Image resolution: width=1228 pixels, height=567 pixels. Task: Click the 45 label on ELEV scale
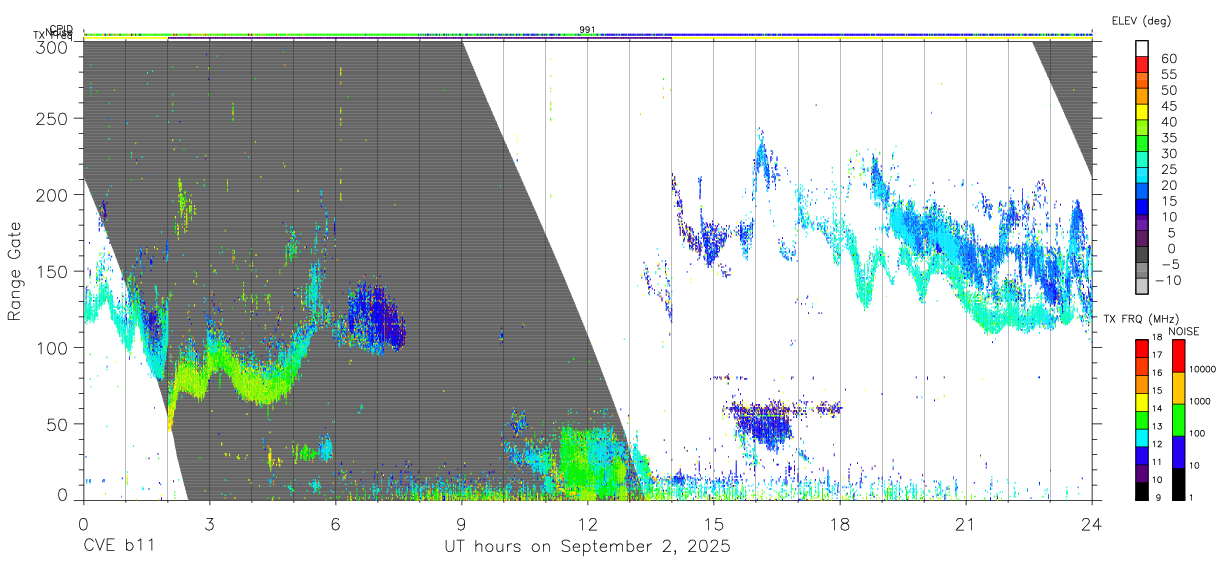pos(1169,106)
